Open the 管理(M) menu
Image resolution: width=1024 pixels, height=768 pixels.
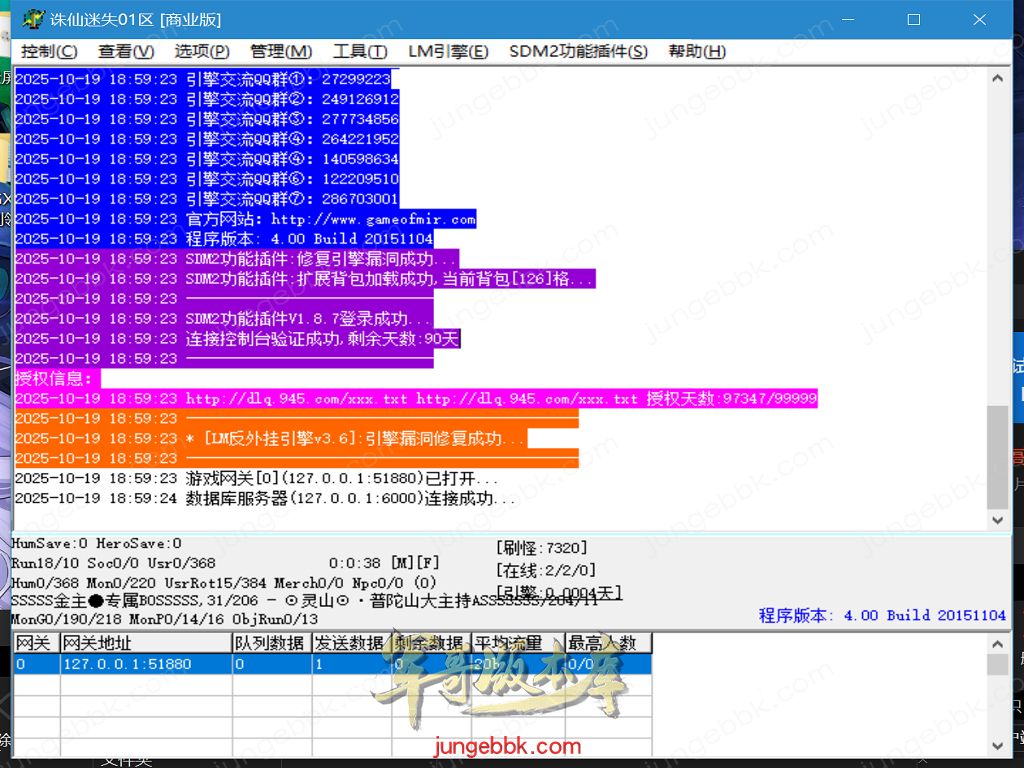(281, 52)
